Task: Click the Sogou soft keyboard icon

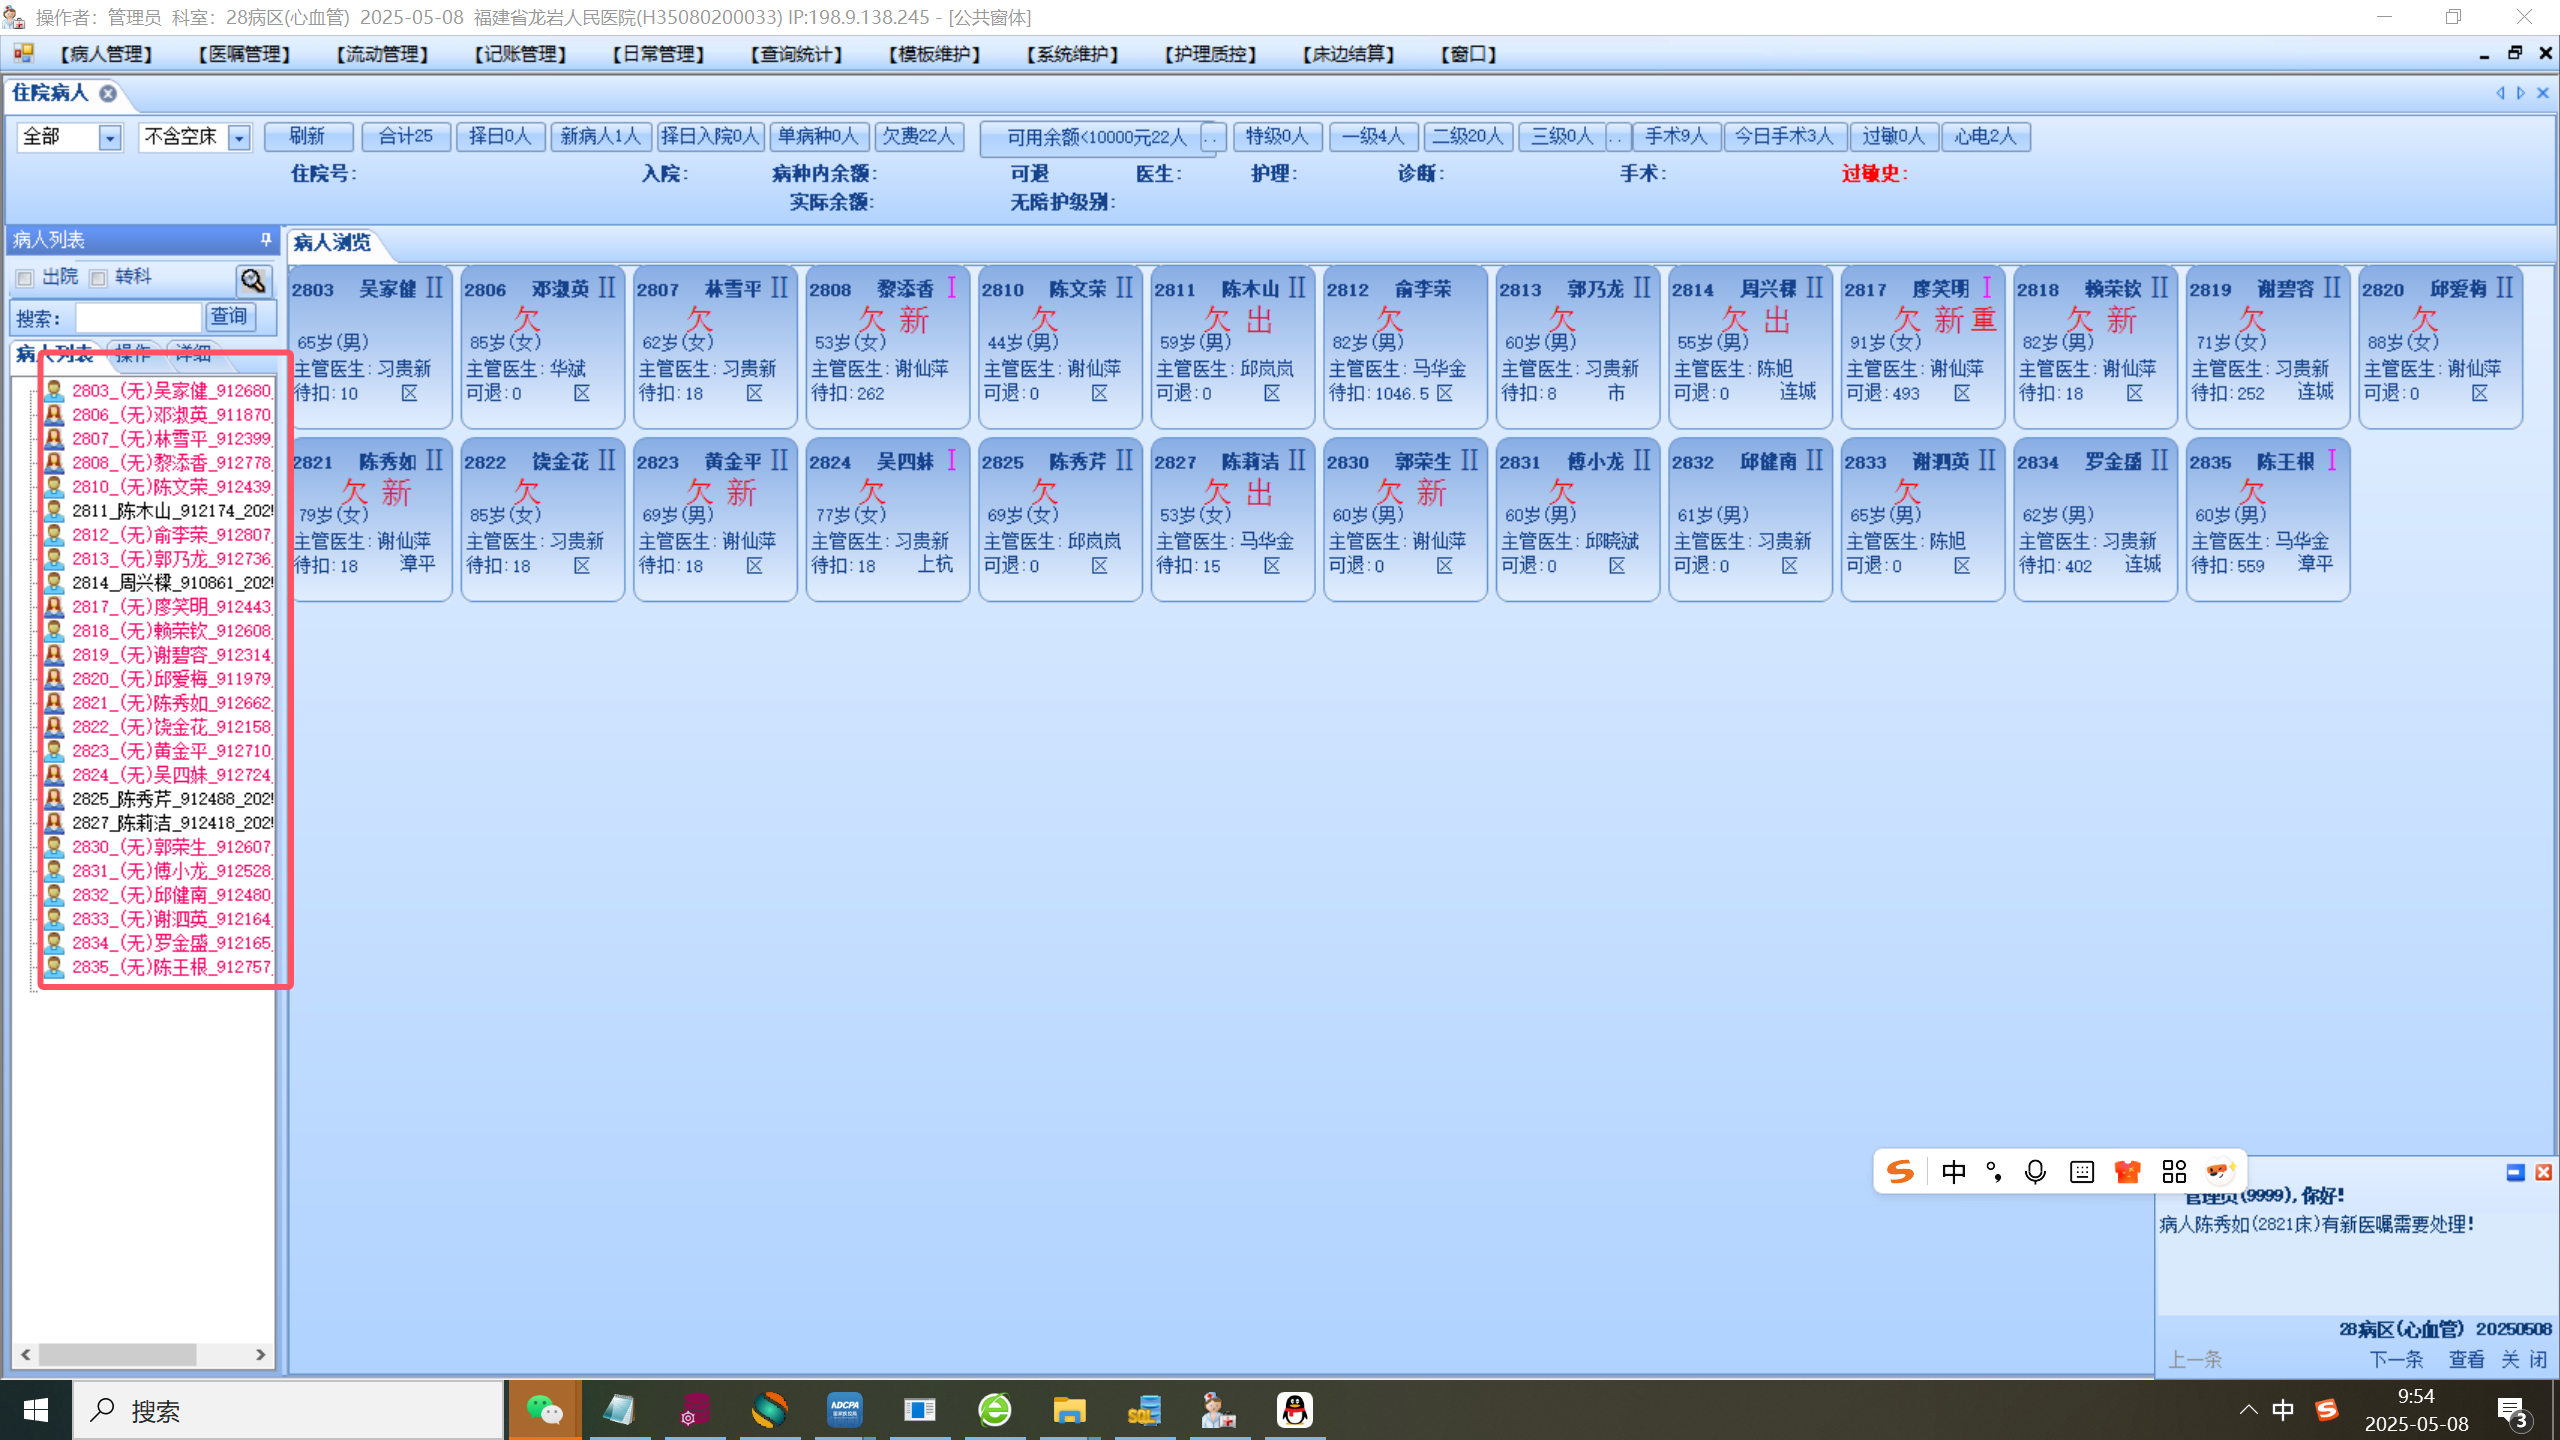Action: 2082,1172
